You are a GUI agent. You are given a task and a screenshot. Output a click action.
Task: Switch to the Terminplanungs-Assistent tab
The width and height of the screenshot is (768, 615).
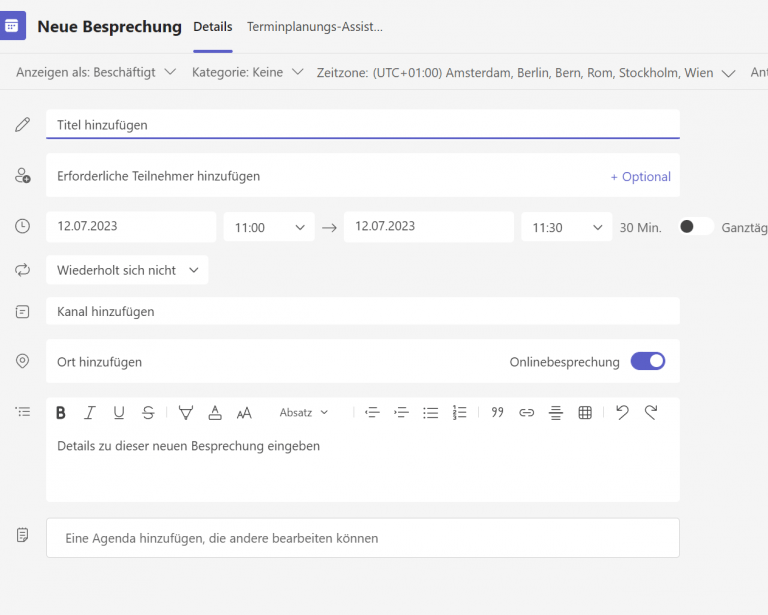[x=314, y=27]
